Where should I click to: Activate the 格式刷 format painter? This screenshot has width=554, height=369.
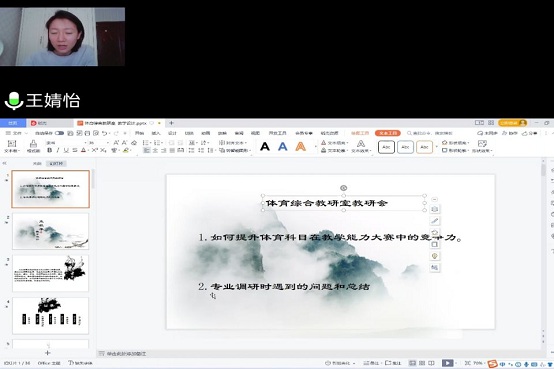click(33, 146)
